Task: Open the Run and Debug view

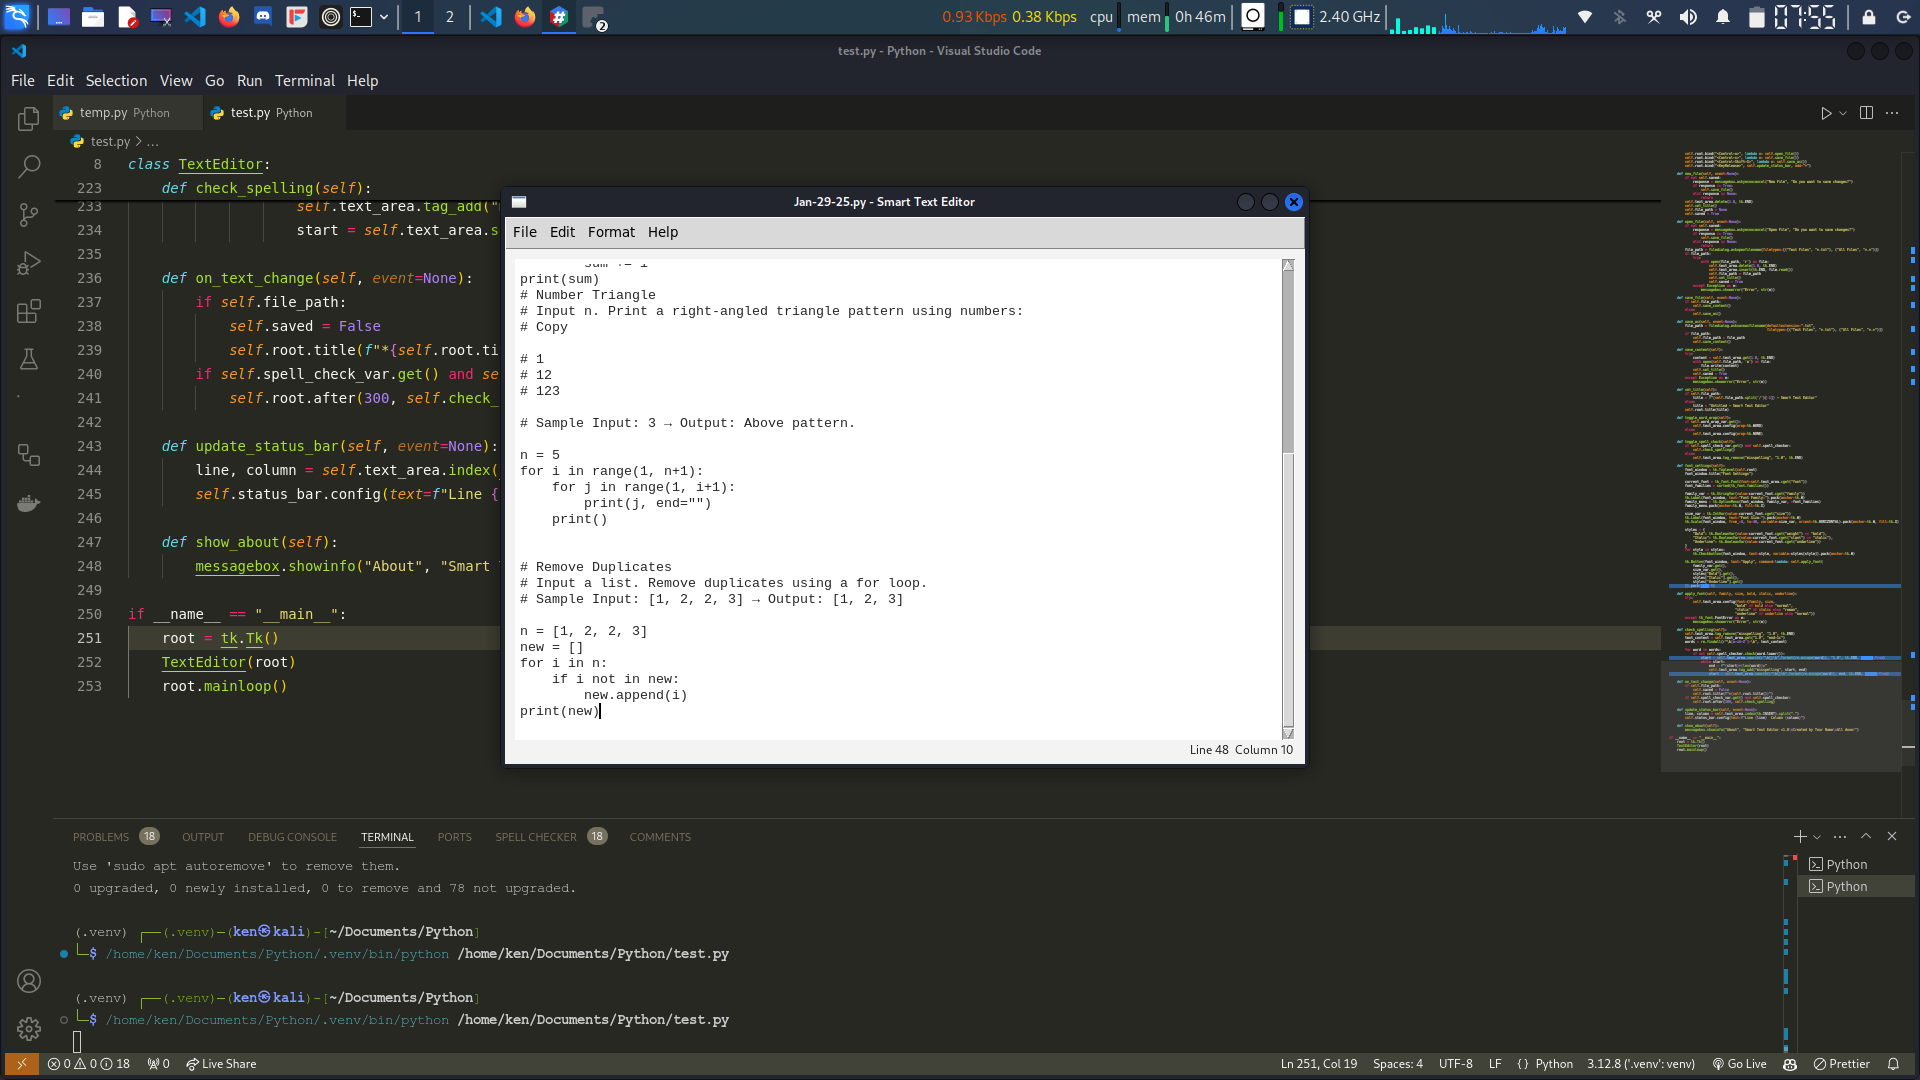Action: click(x=28, y=262)
